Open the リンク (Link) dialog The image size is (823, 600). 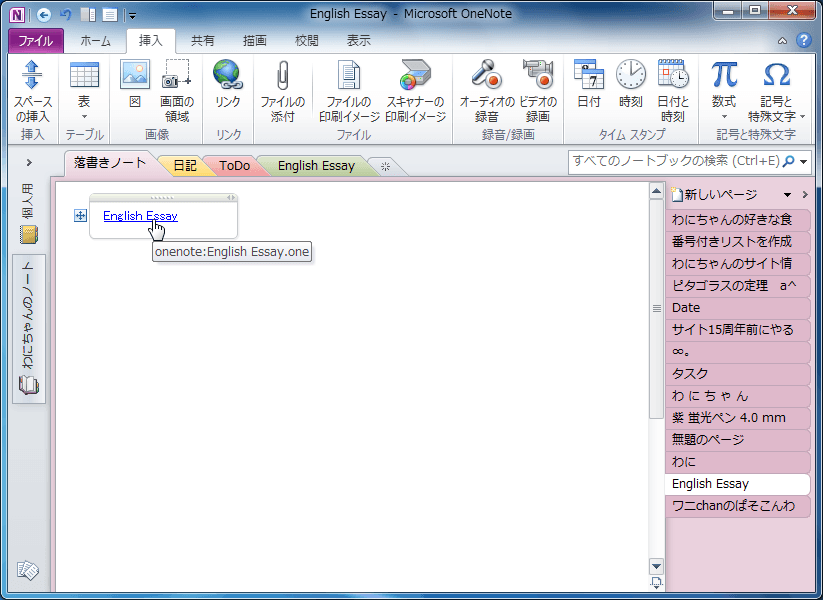[228, 84]
